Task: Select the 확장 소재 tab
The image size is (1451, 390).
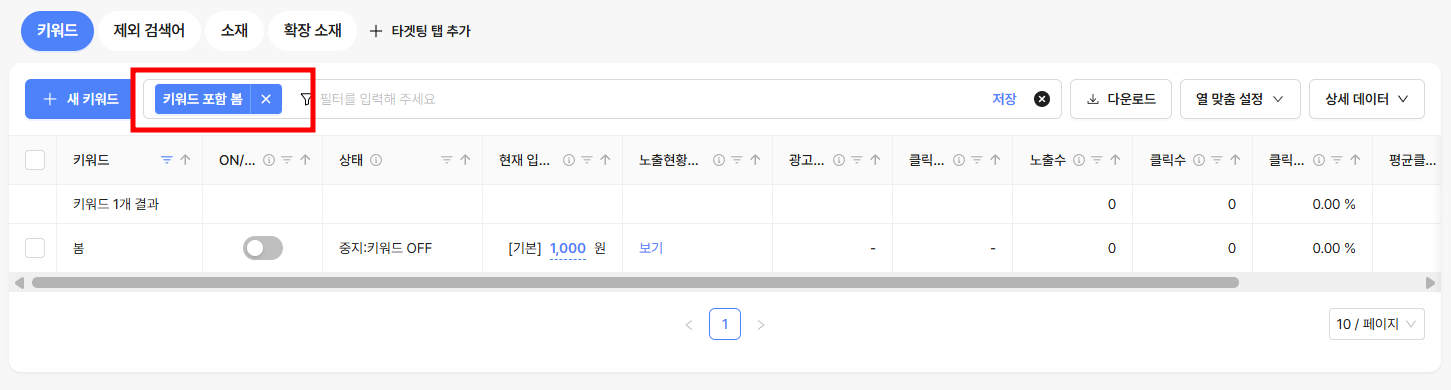Action: click(312, 31)
